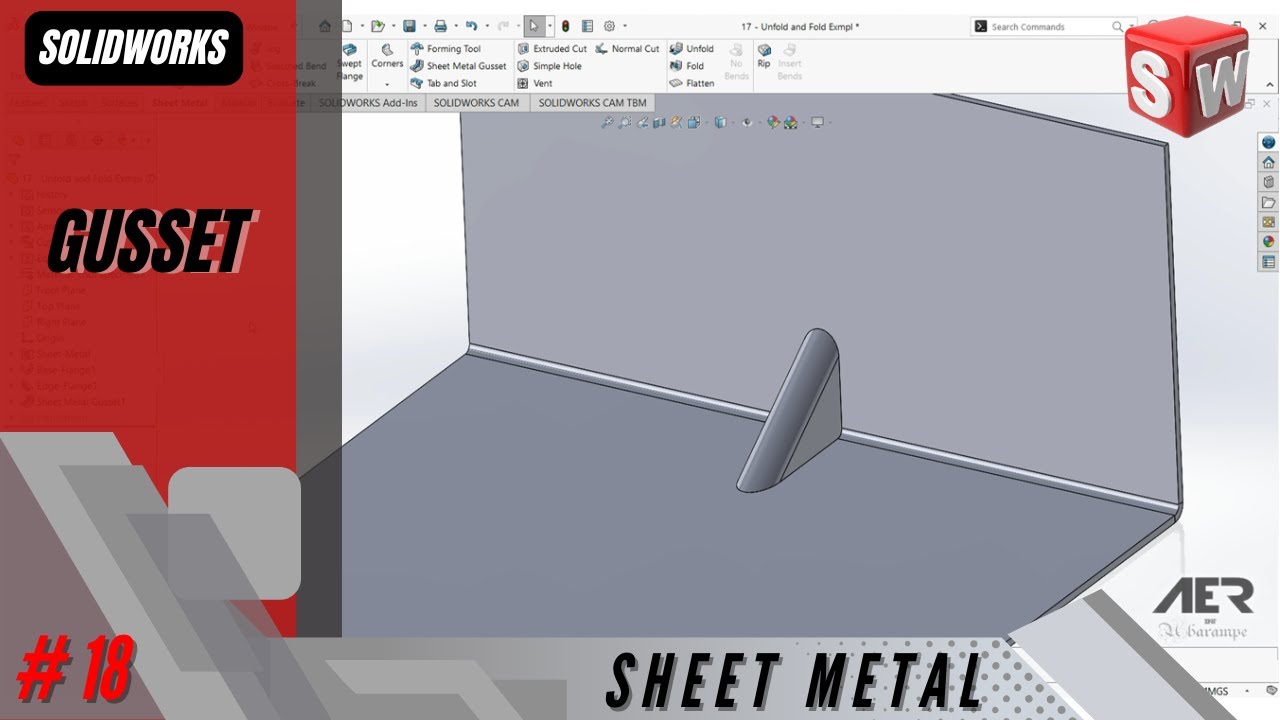Open Appearances tab in task pane
Screen dimensions: 1280x720
(x=1268, y=241)
